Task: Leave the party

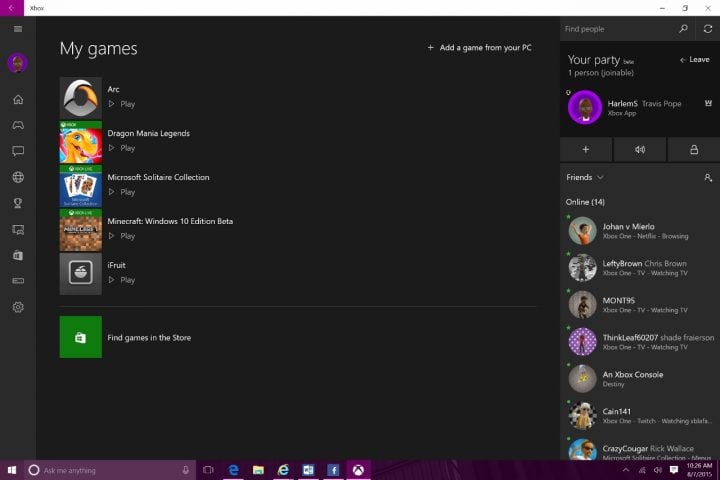Action: [x=695, y=60]
